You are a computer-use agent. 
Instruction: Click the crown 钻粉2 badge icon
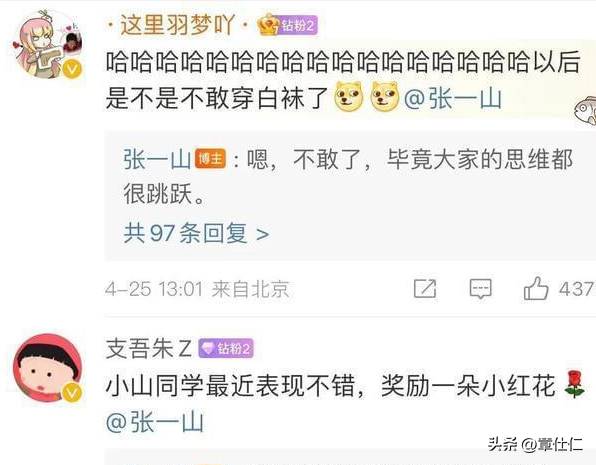[287, 25]
